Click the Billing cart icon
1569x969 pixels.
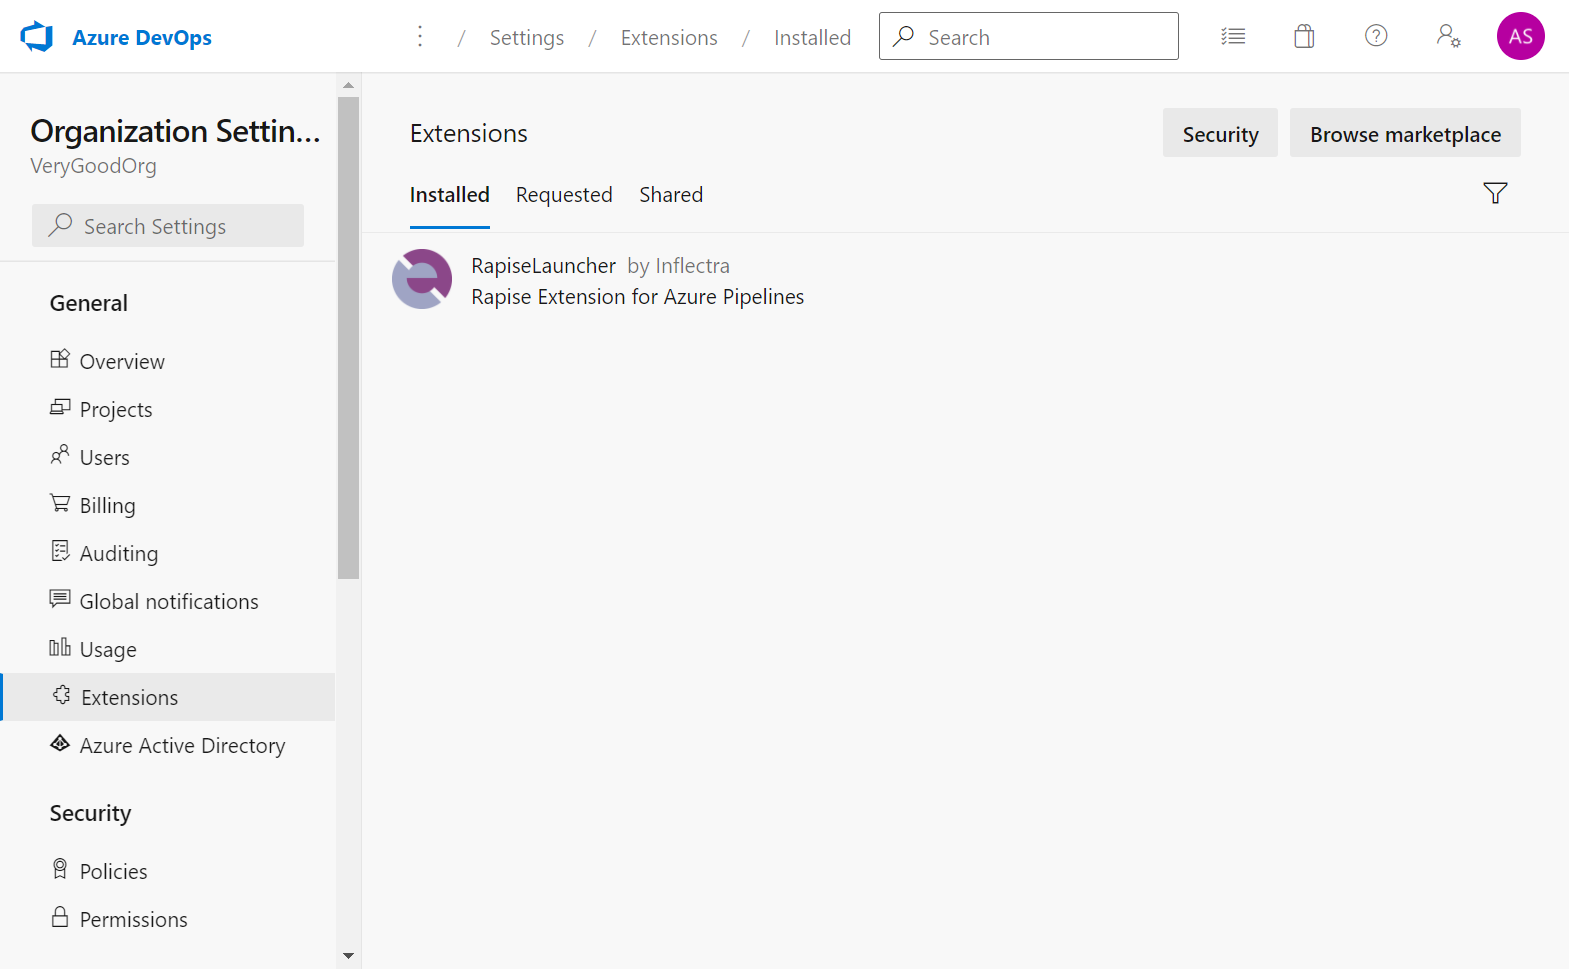tap(60, 503)
